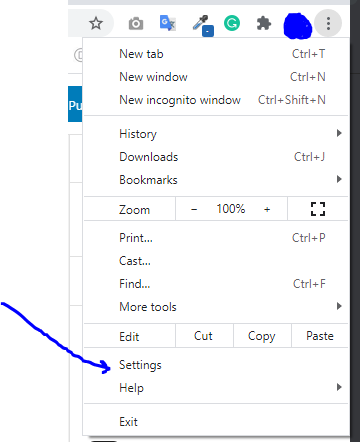
Task: Expand the History submenu
Action: click(216, 134)
